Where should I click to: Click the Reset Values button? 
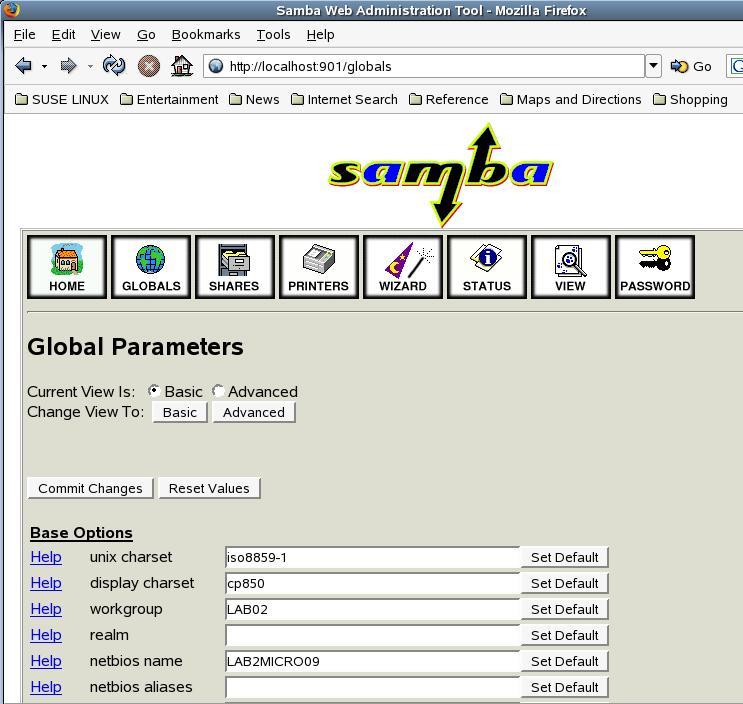pyautogui.click(x=209, y=488)
